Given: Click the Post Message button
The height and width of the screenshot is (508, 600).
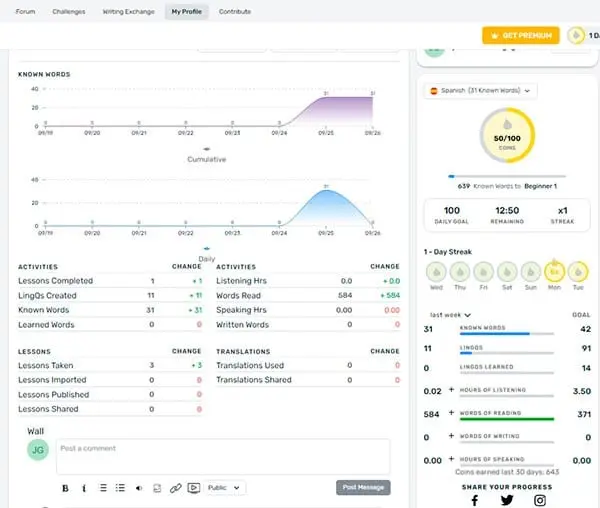Looking at the screenshot, I should pos(363,487).
